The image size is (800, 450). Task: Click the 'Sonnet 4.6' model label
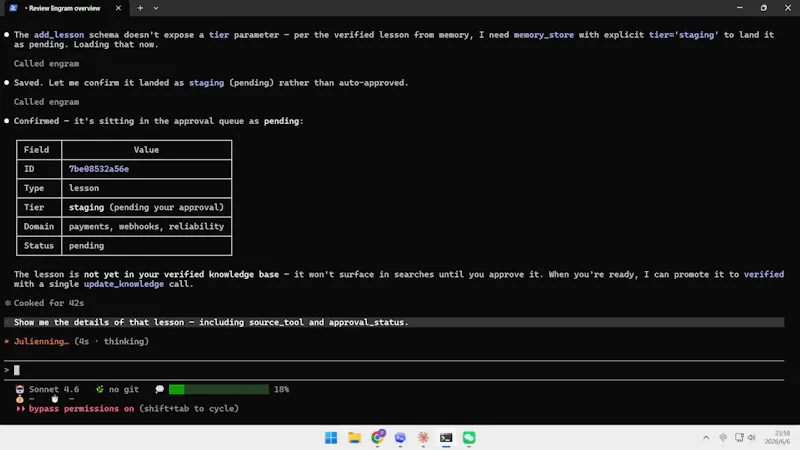(54, 389)
